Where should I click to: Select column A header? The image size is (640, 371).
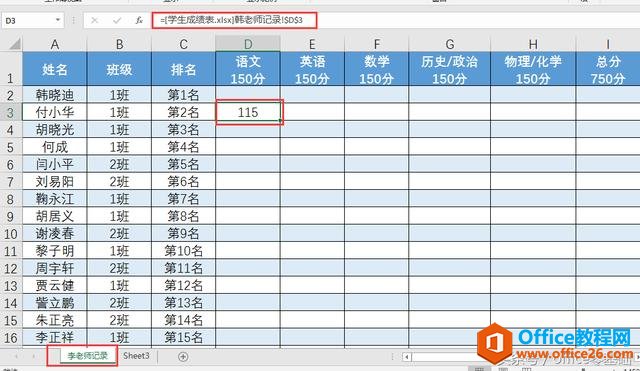click(x=55, y=44)
